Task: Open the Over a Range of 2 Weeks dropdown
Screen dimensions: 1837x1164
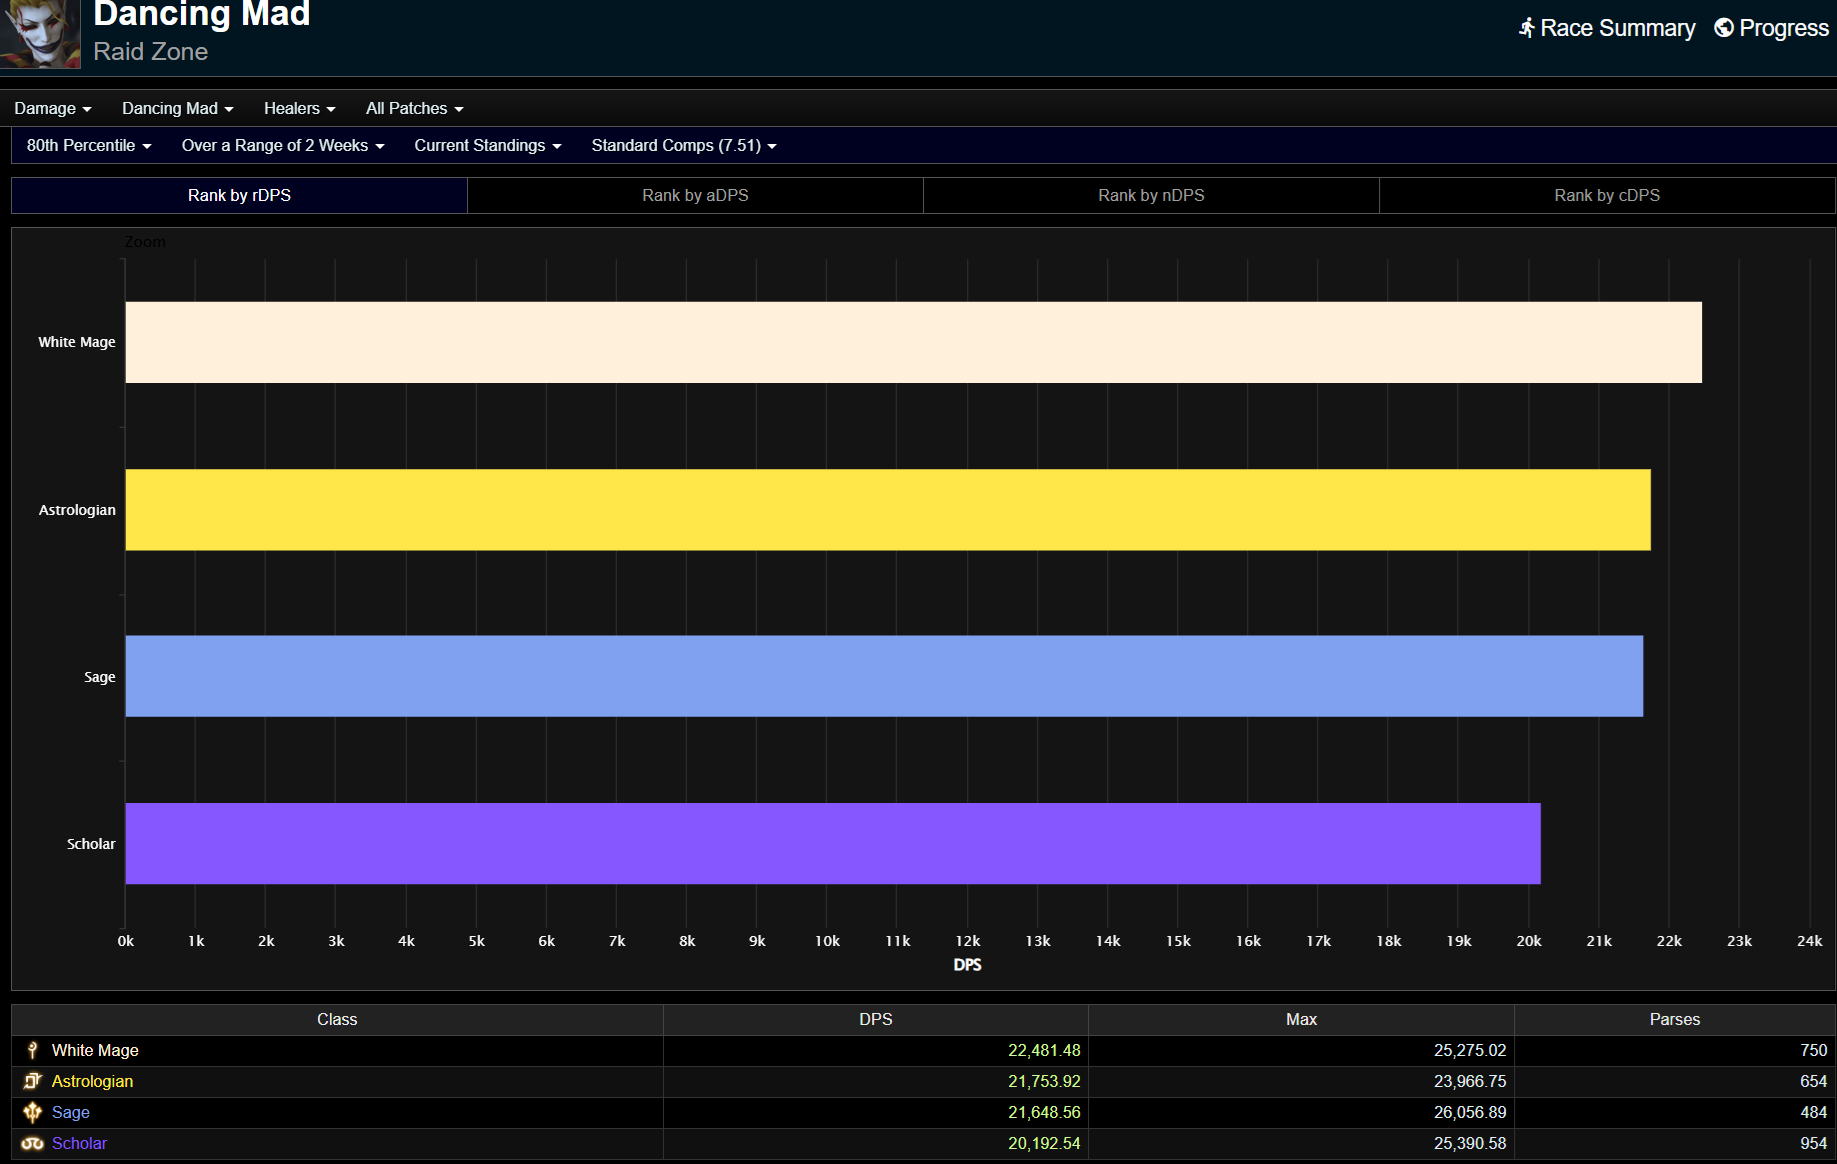Action: tap(283, 145)
